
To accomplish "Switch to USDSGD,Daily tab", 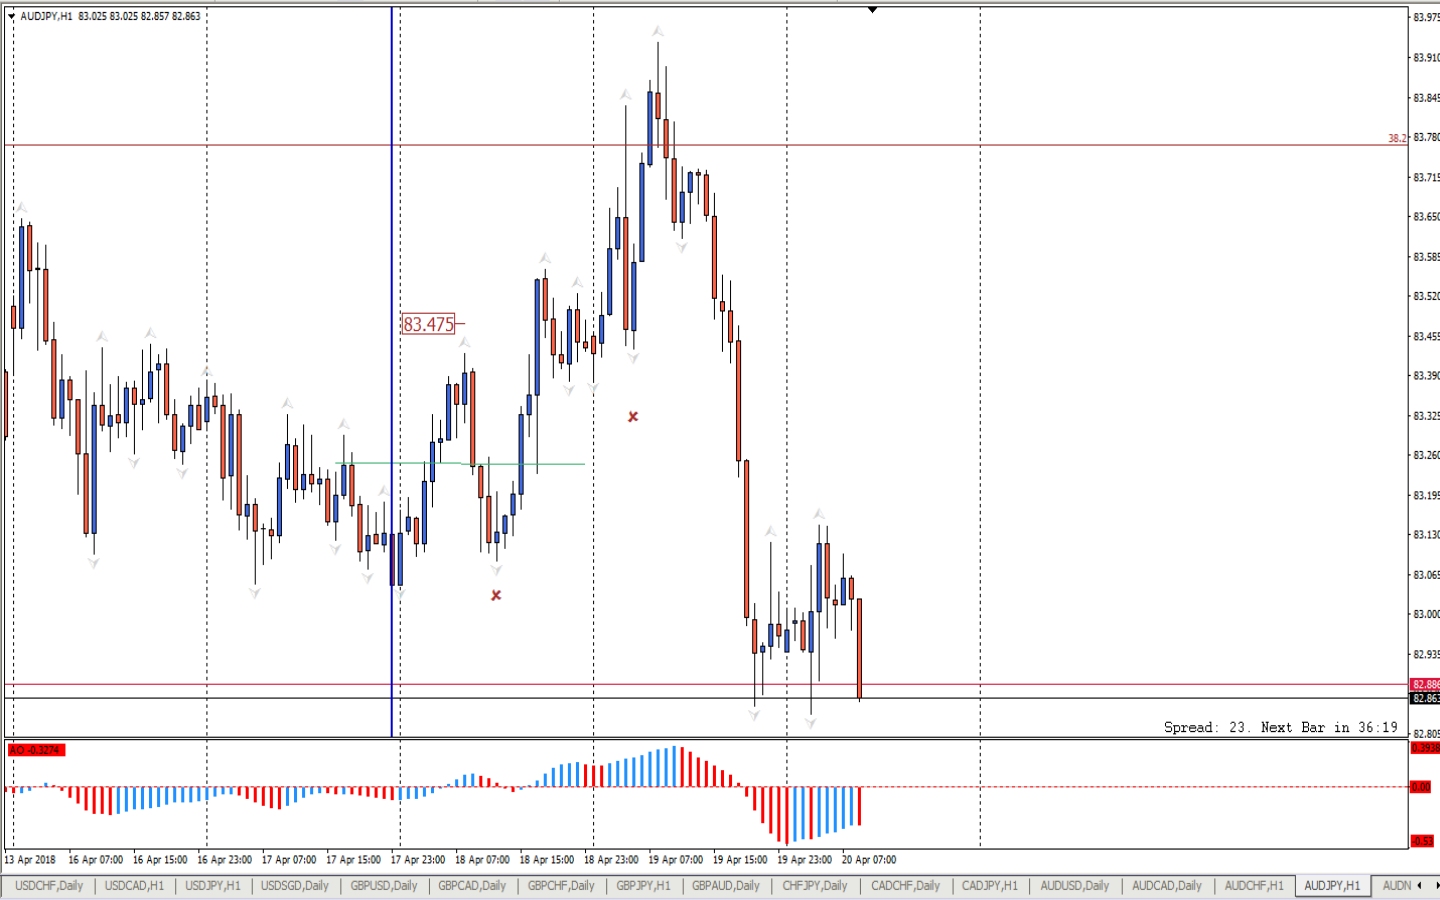I will [x=294, y=886].
